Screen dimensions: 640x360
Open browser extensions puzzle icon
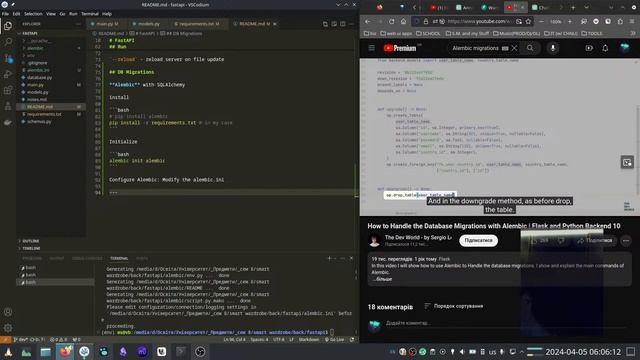[x=620, y=21]
